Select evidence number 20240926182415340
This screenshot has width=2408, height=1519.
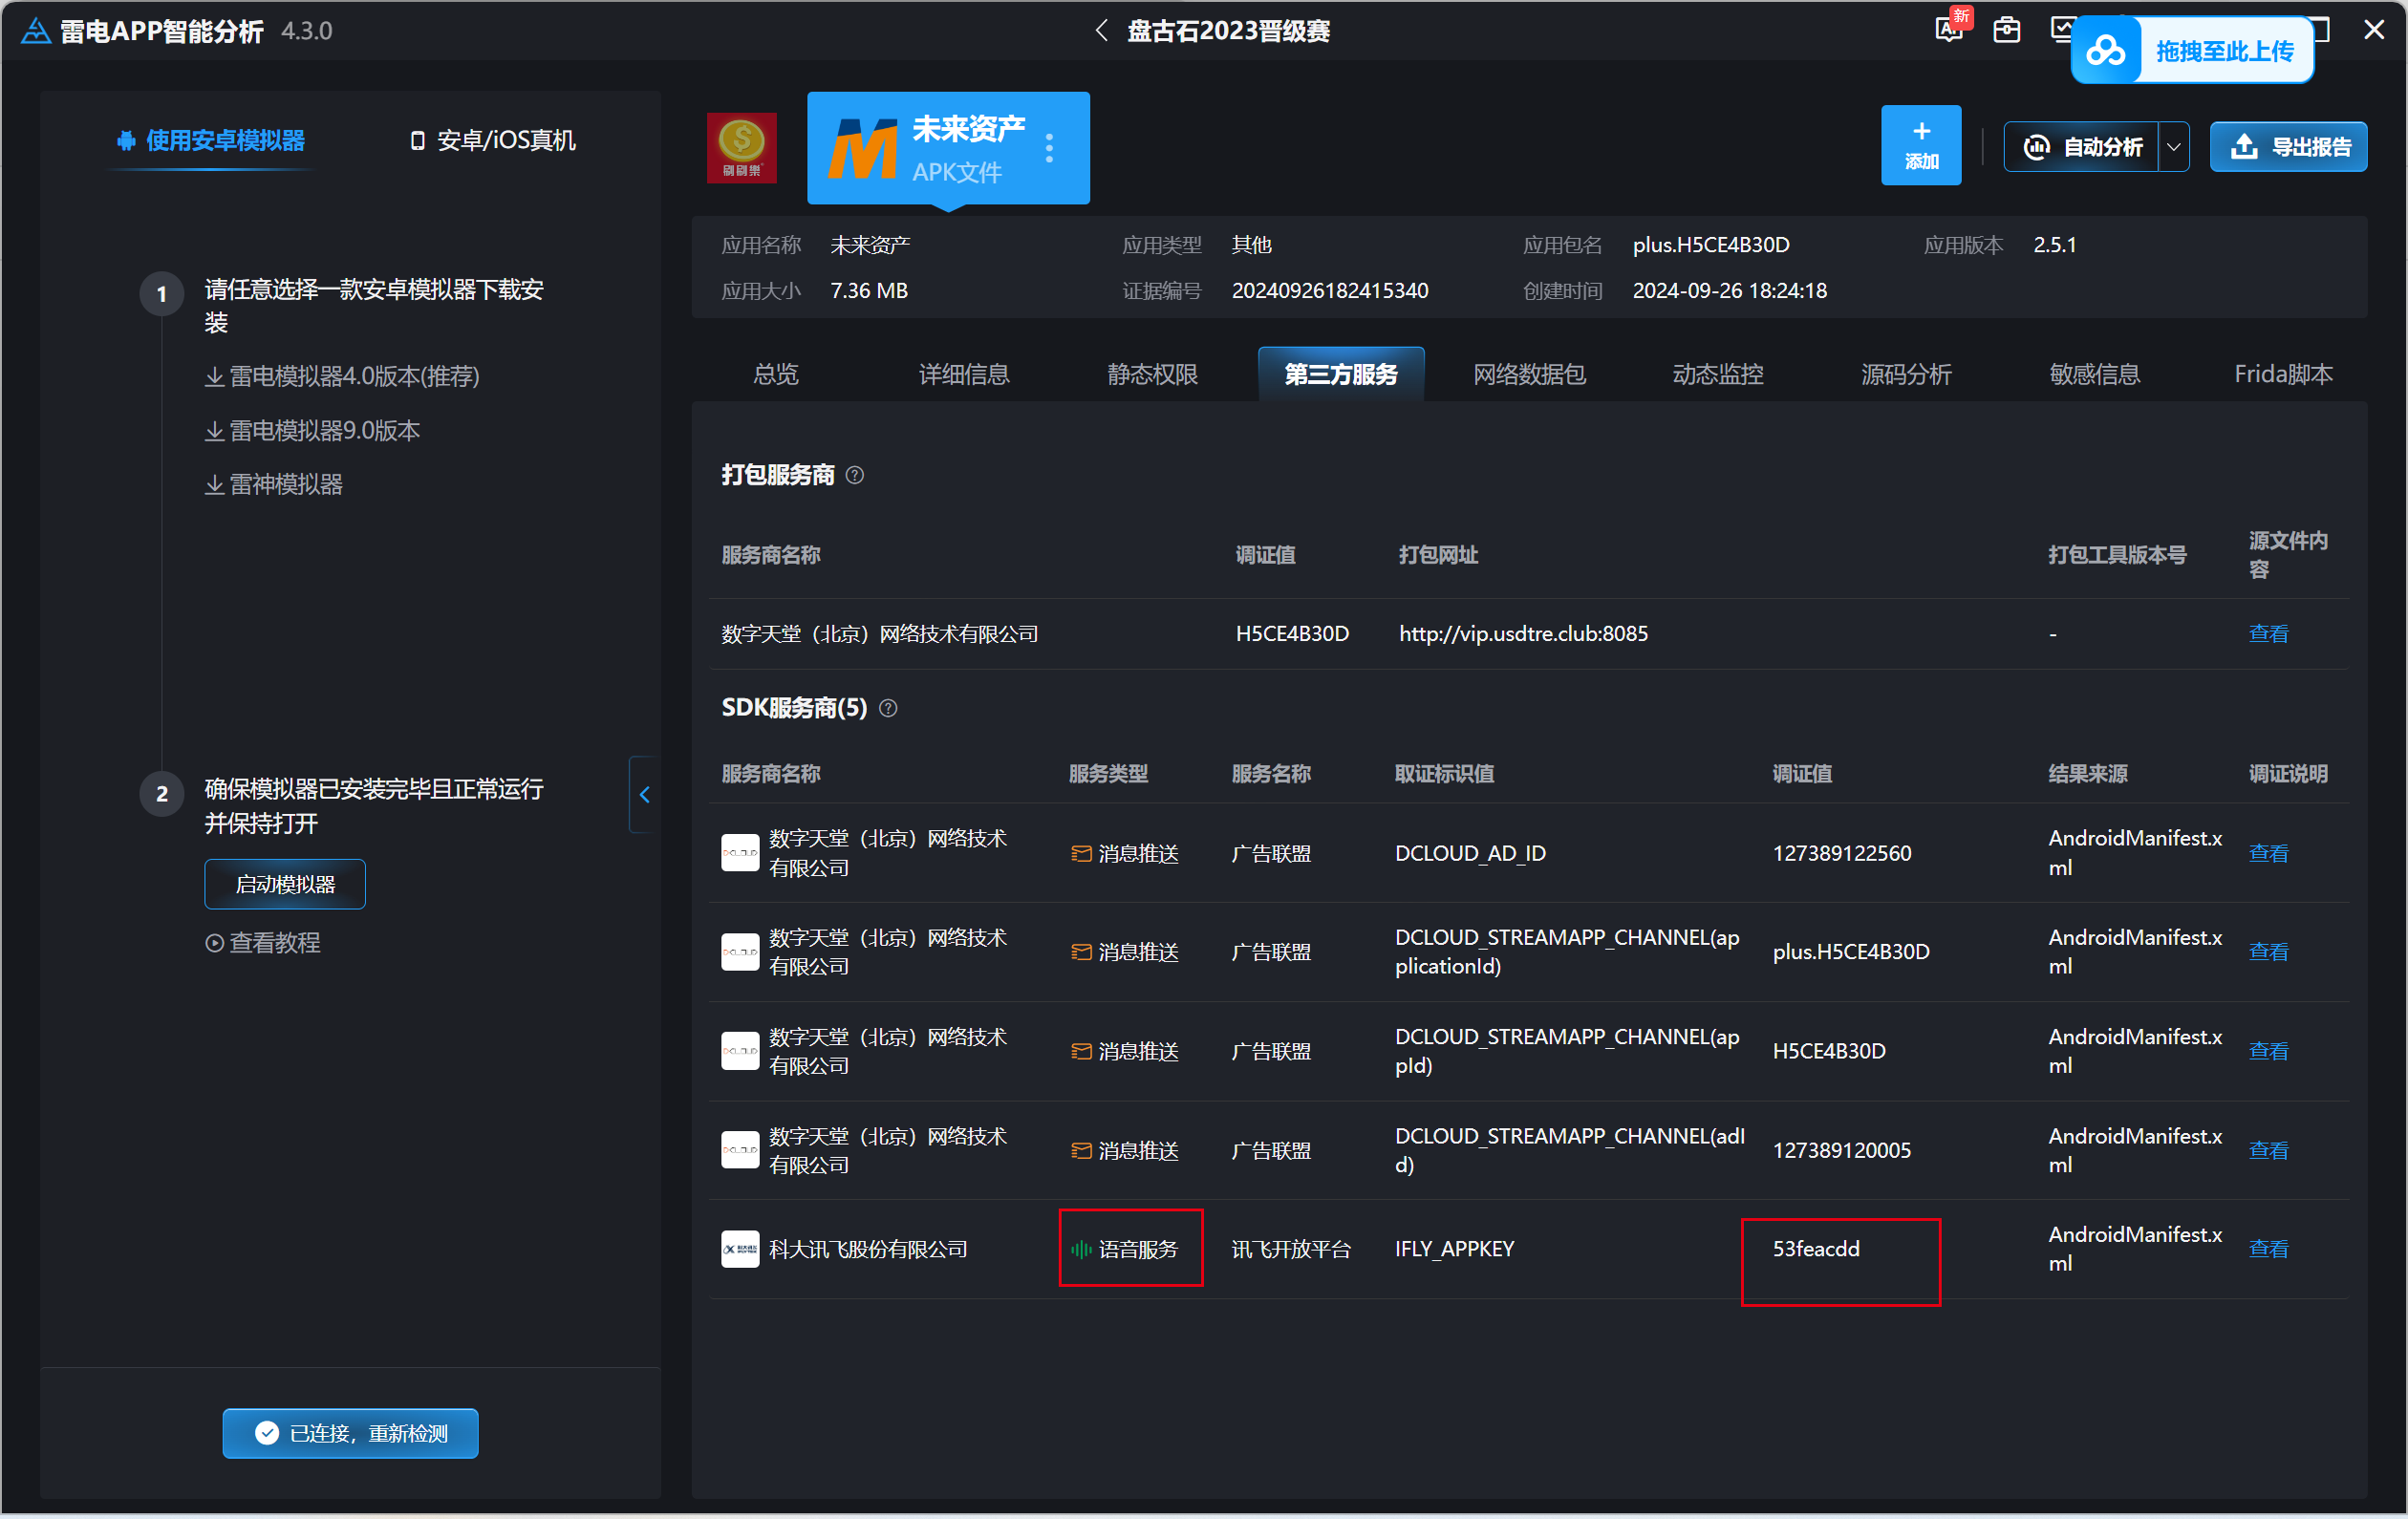tap(1329, 290)
